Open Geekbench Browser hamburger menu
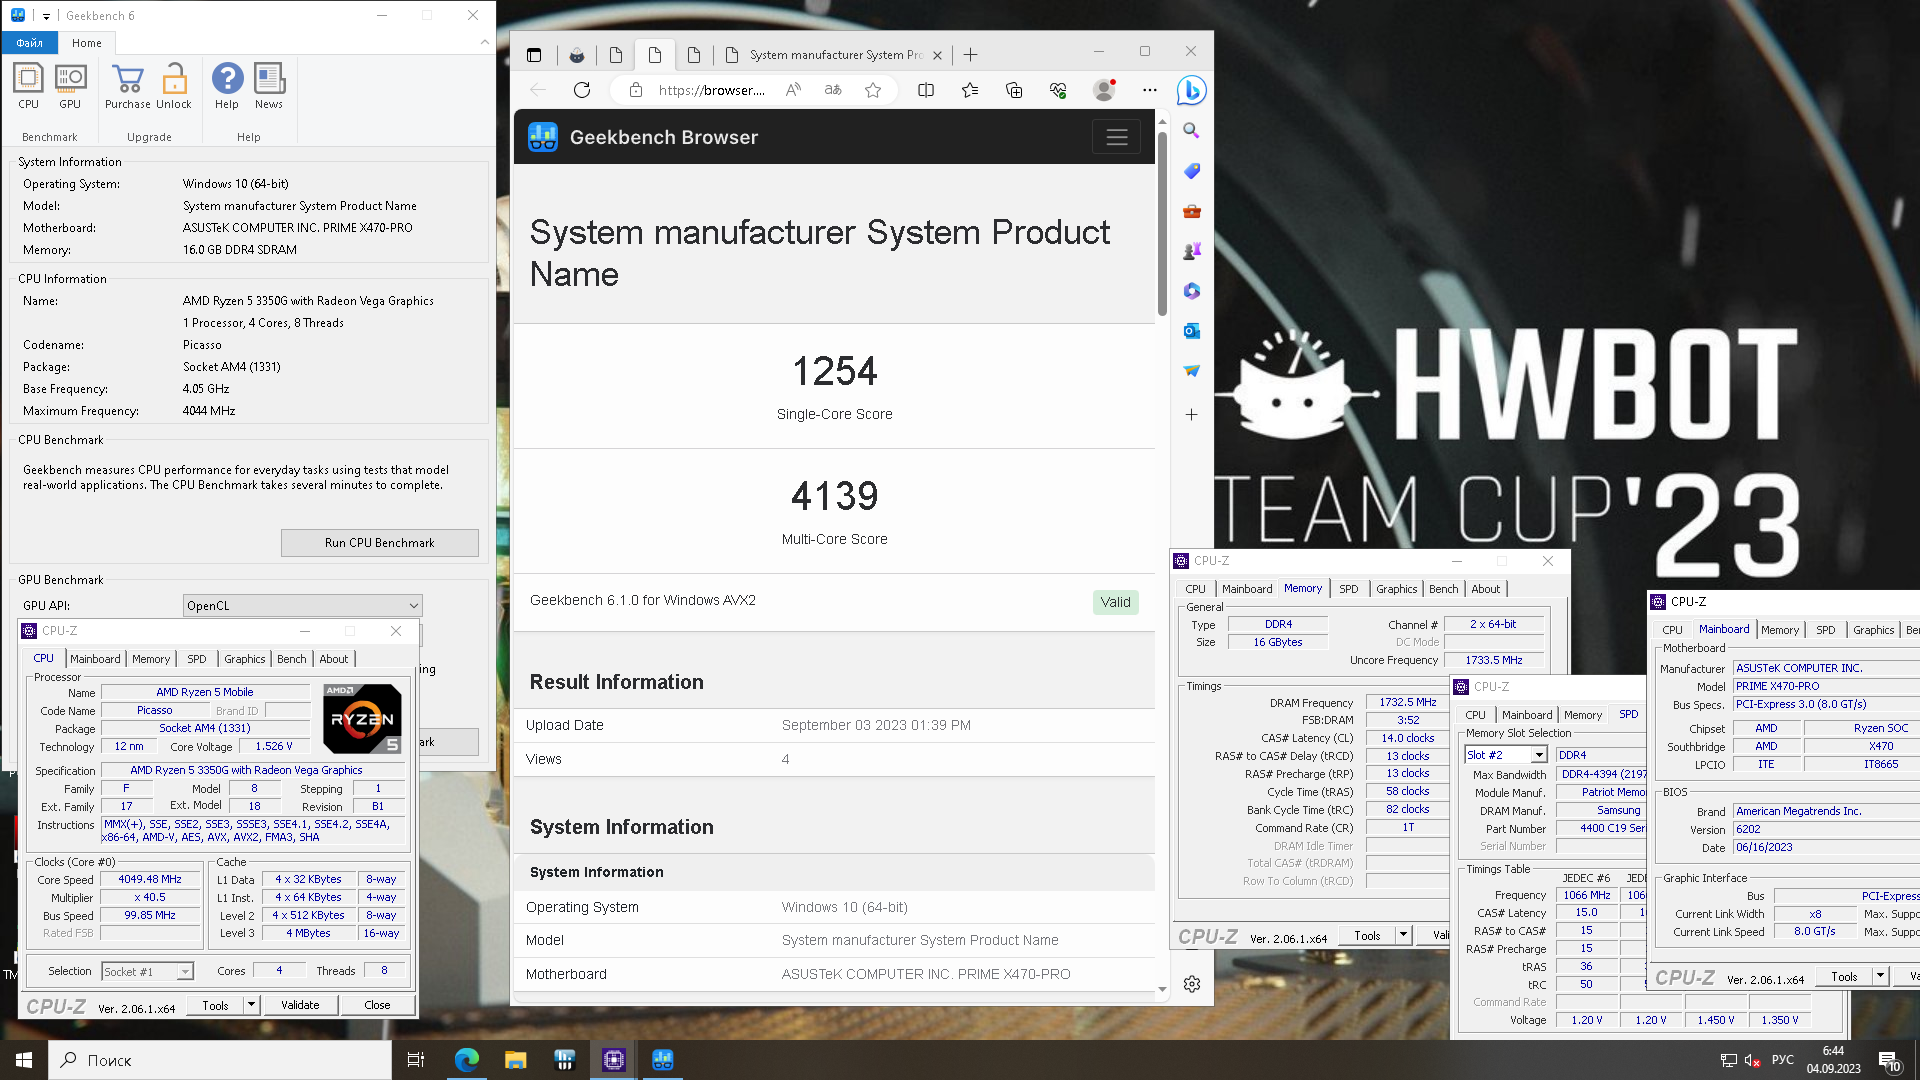Image resolution: width=1920 pixels, height=1080 pixels. (1117, 137)
